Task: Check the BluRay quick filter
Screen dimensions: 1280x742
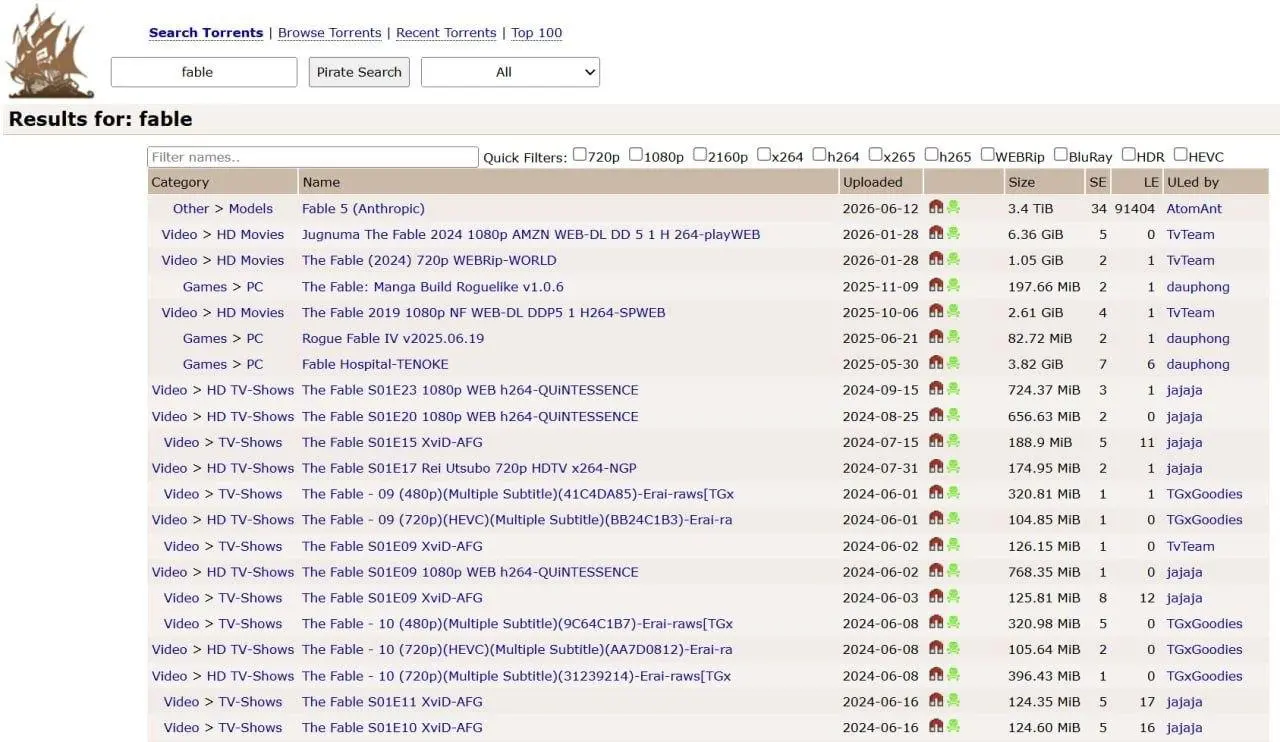Action: tap(1061, 155)
